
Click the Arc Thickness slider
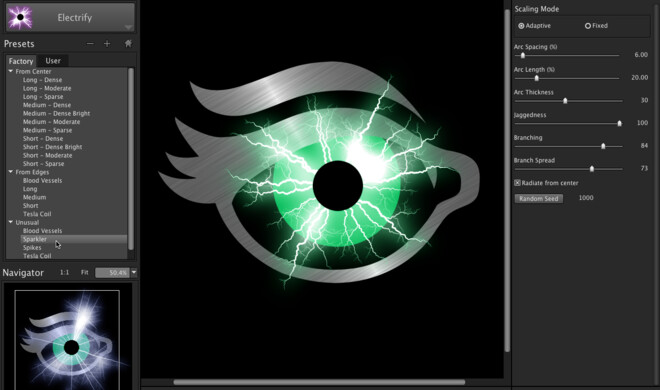pyautogui.click(x=568, y=101)
